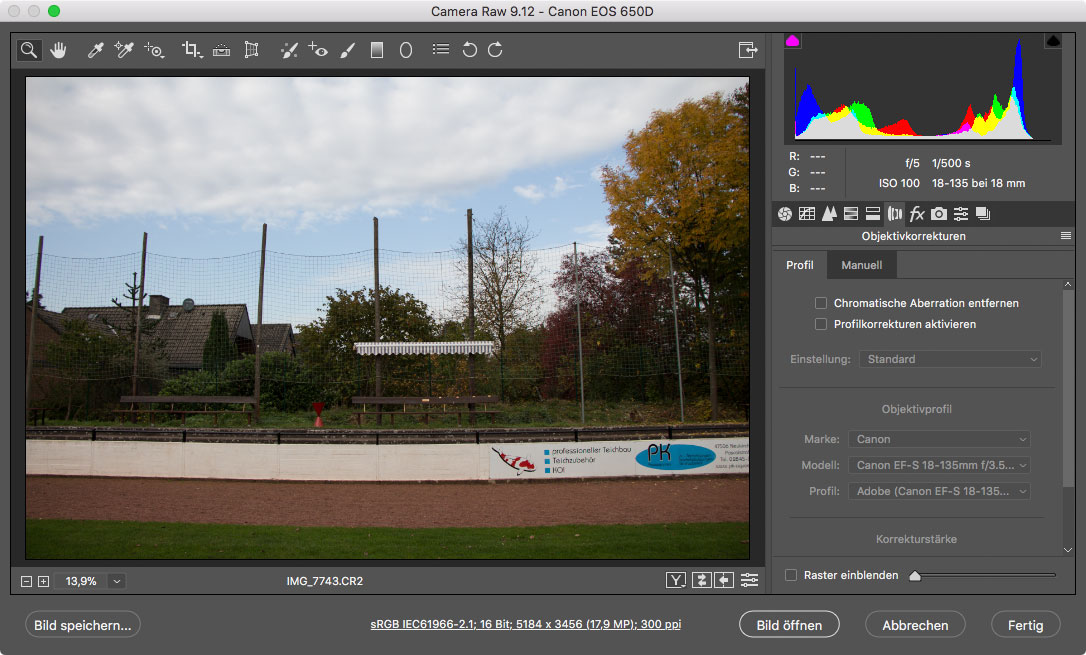Open the Marke Canon dropdown
Viewport: 1086px width, 655px height.
[939, 439]
